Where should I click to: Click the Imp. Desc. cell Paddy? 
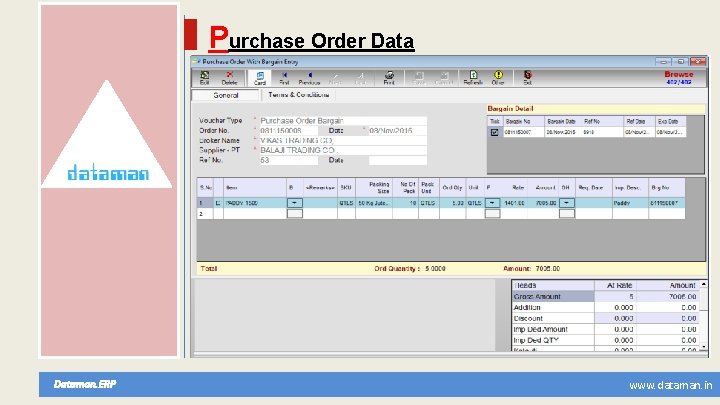(x=630, y=202)
